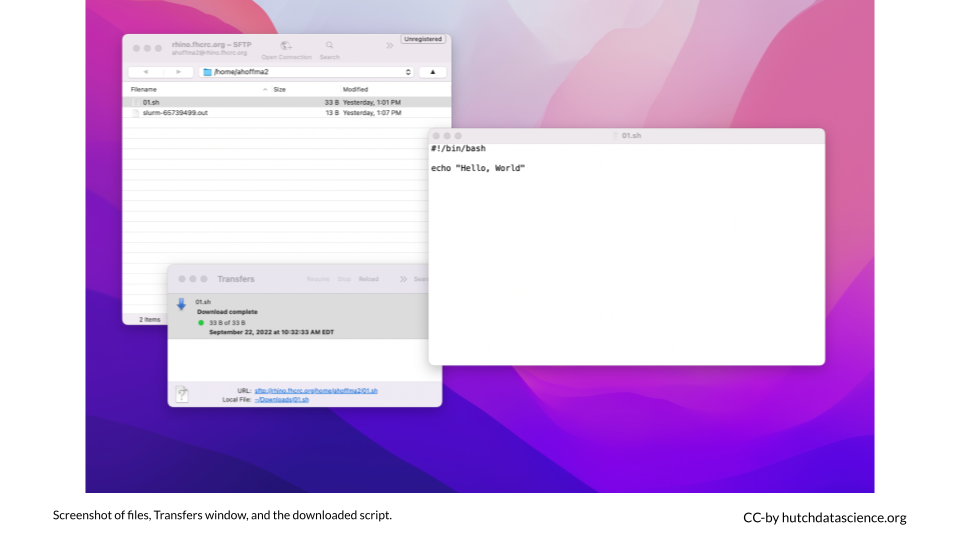Click the 01.sh file icon in browser

[x=136, y=102]
